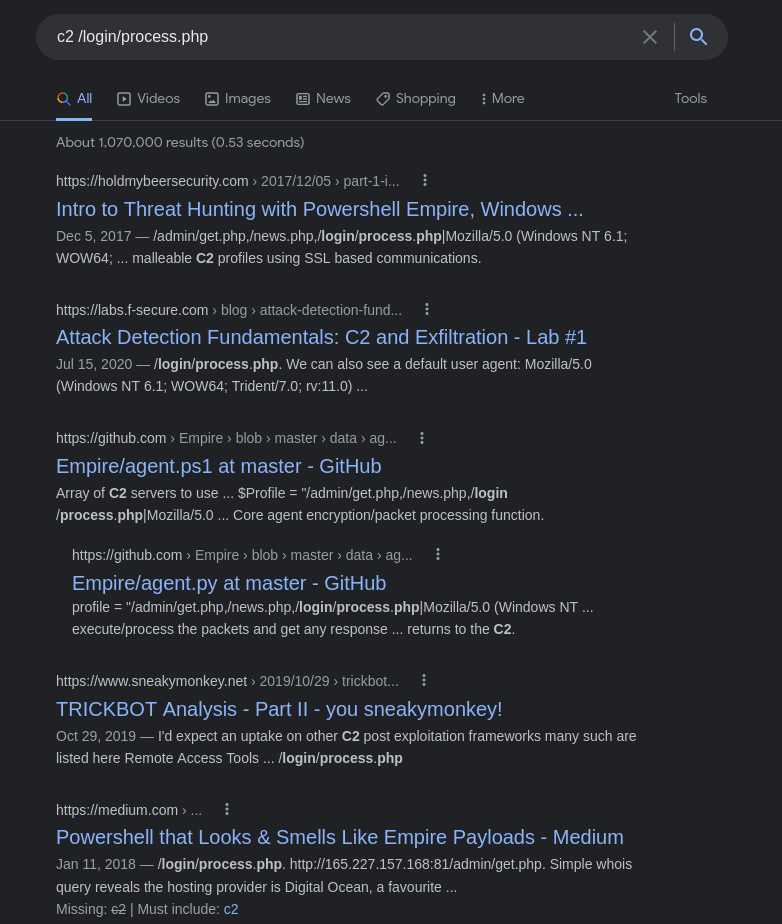Open the Tools options
This screenshot has height=924, width=782.
[x=690, y=99]
